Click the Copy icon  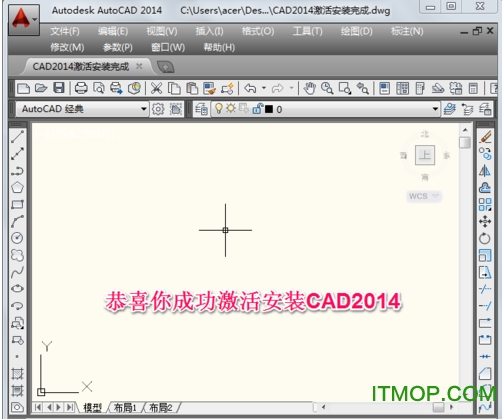[174, 88]
